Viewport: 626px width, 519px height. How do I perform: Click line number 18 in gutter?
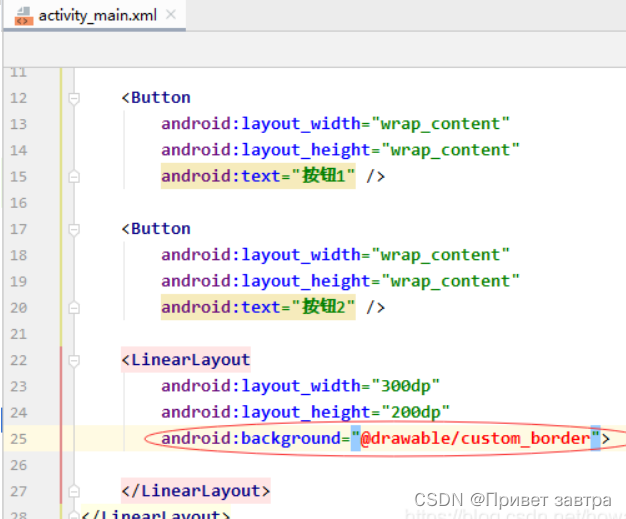click(18, 256)
